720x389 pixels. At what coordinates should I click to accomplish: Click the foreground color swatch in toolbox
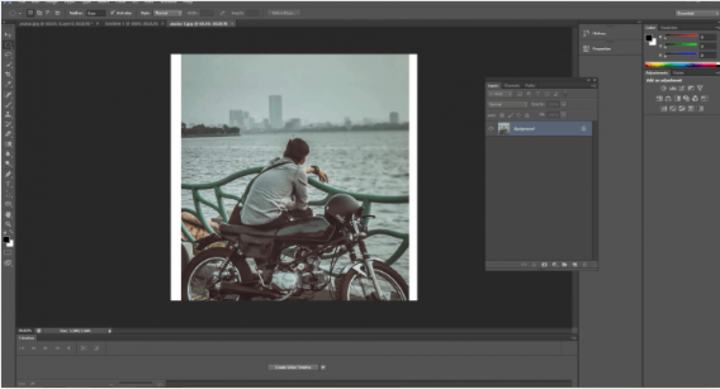point(6,239)
